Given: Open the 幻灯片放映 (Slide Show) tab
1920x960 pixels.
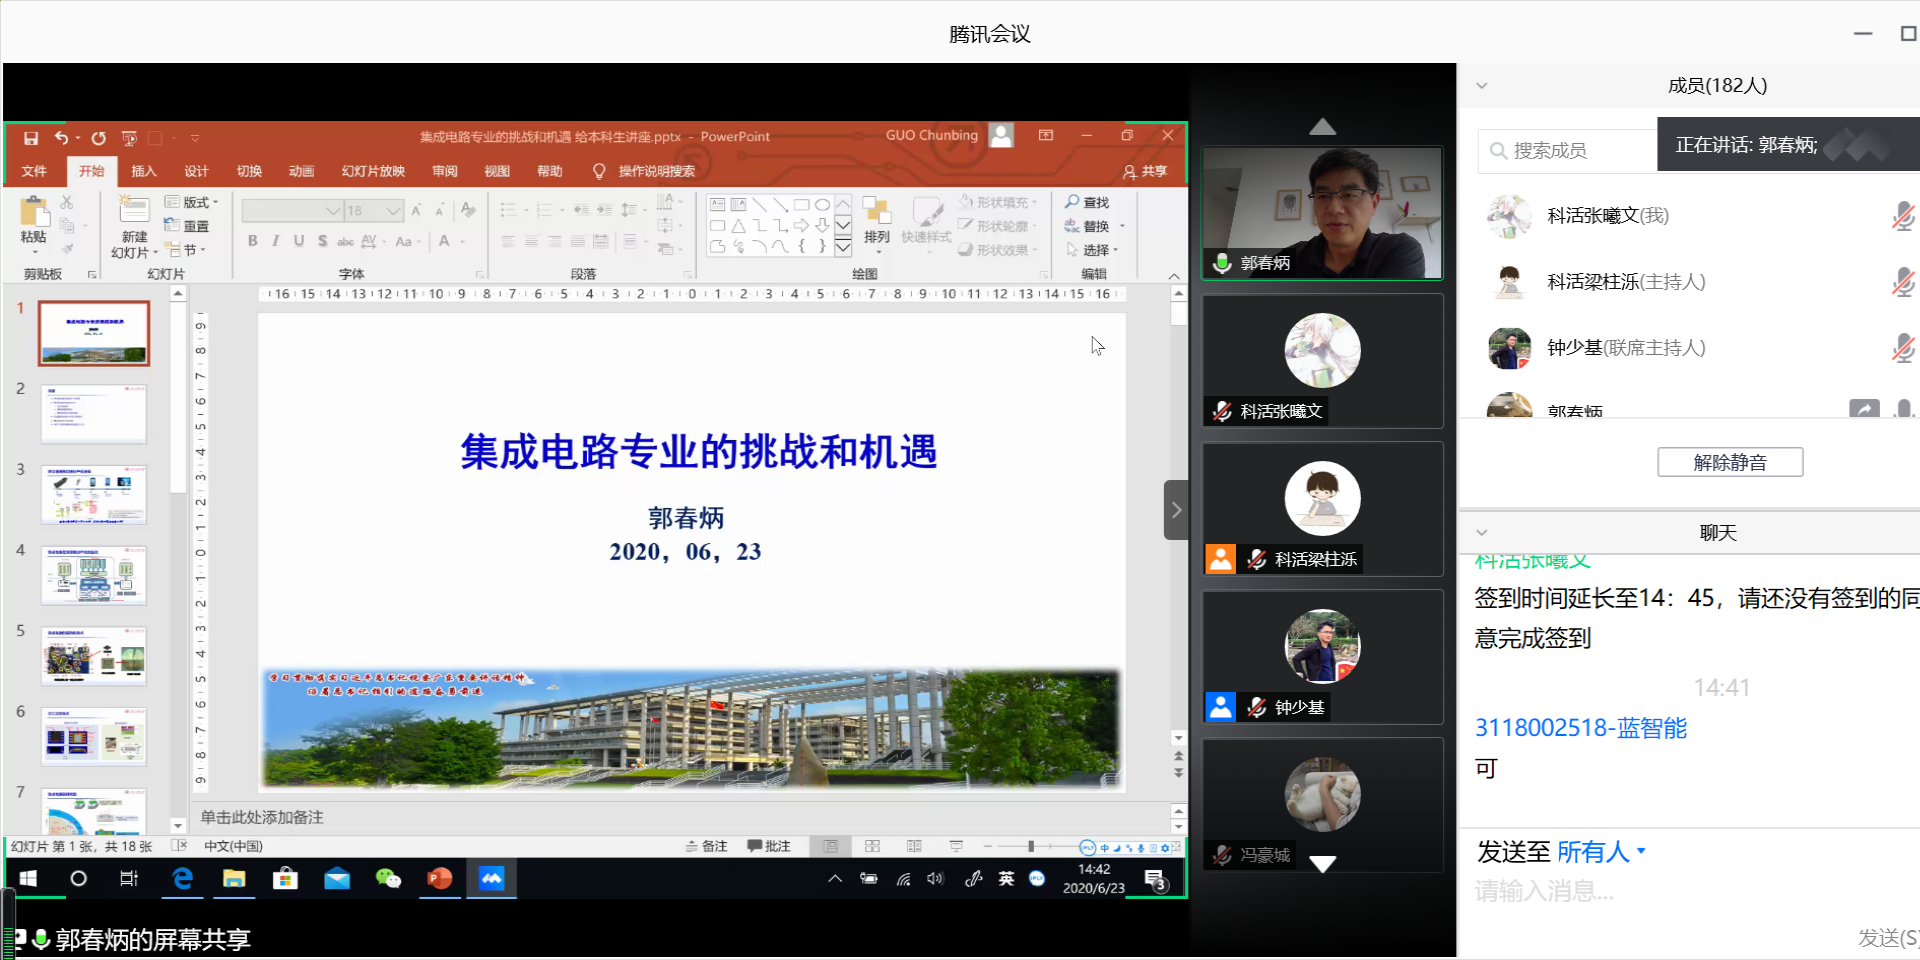Looking at the screenshot, I should (373, 171).
